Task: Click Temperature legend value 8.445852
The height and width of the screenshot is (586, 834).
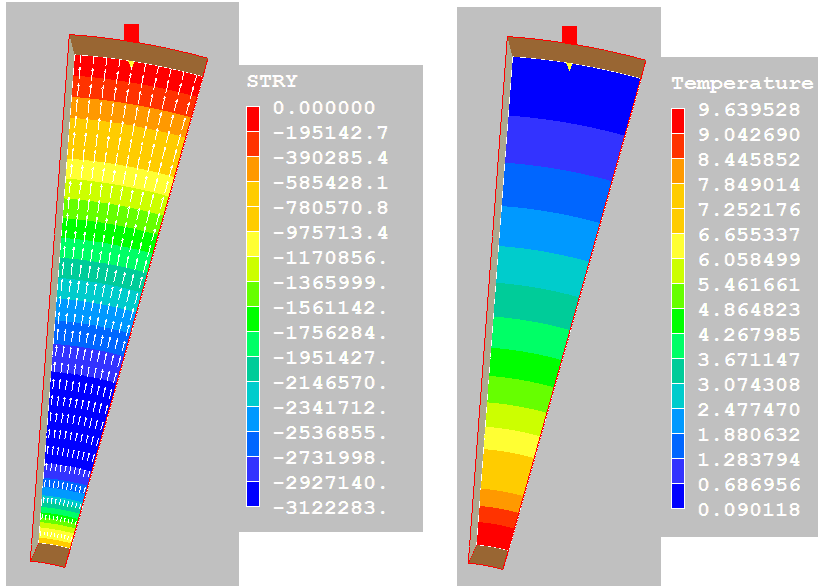Action: (x=749, y=160)
